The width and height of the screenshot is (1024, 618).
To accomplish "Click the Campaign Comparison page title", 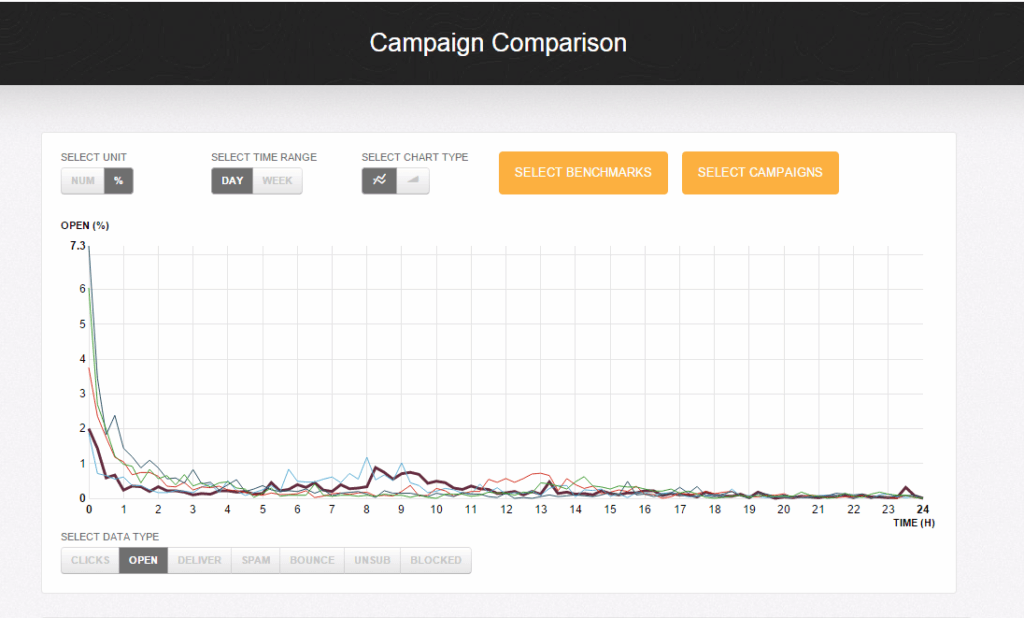I will click(x=498, y=43).
